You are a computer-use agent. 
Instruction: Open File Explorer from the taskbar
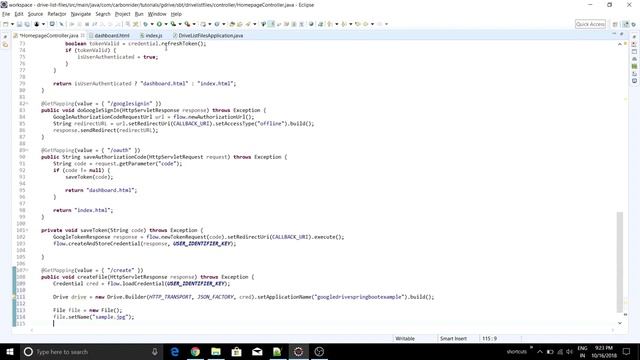tap(216, 351)
